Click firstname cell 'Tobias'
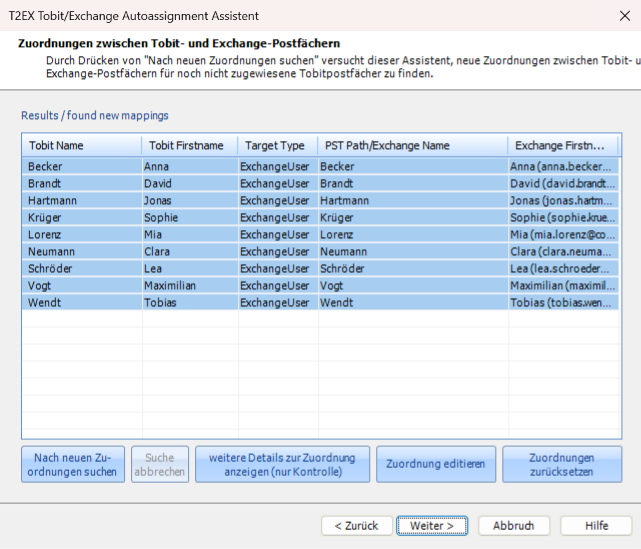 (190, 303)
